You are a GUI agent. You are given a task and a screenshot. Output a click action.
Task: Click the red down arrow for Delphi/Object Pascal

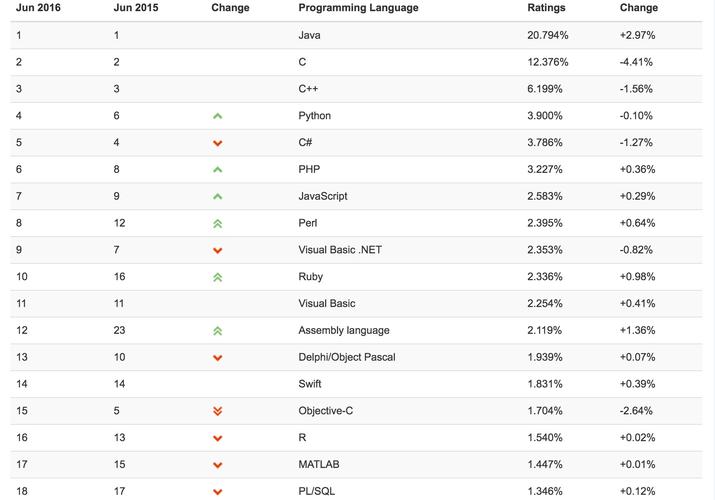coord(218,358)
